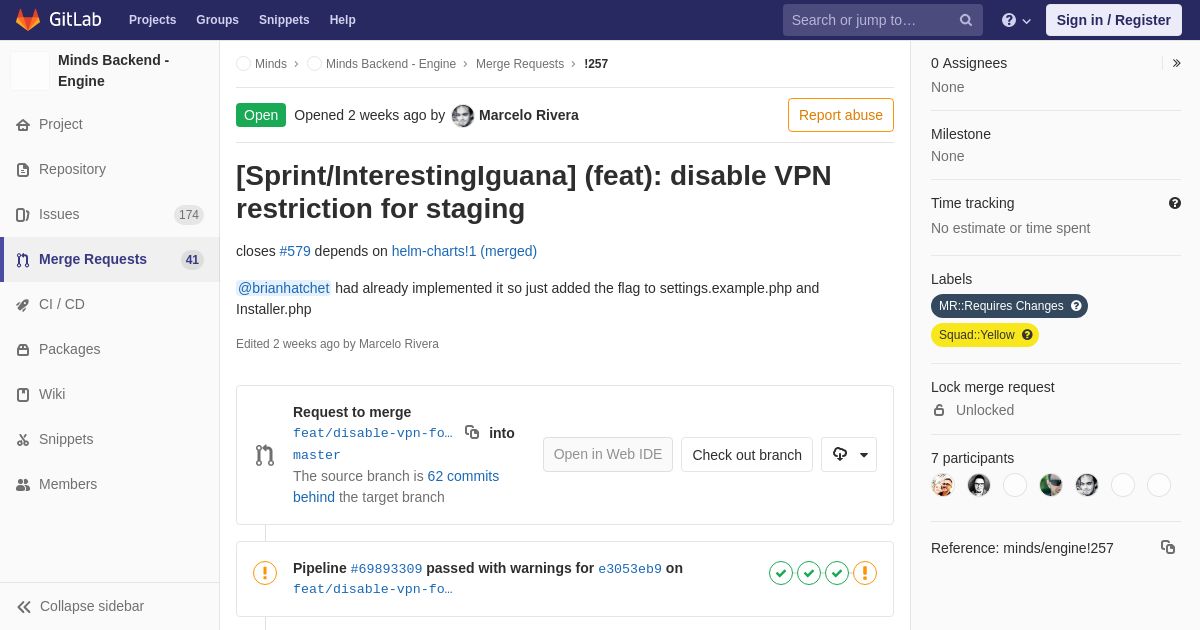
Task: Go to Issues in the sidebar
Action: (x=59, y=214)
